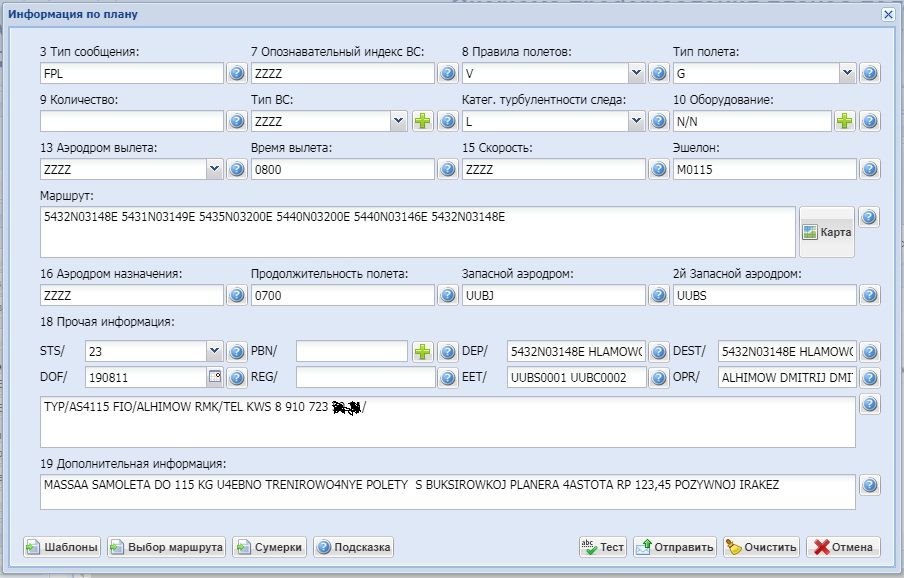Screen dimensions: 904x578
Task: Open the Аэродром вылета dropdown list
Action: point(214,169)
